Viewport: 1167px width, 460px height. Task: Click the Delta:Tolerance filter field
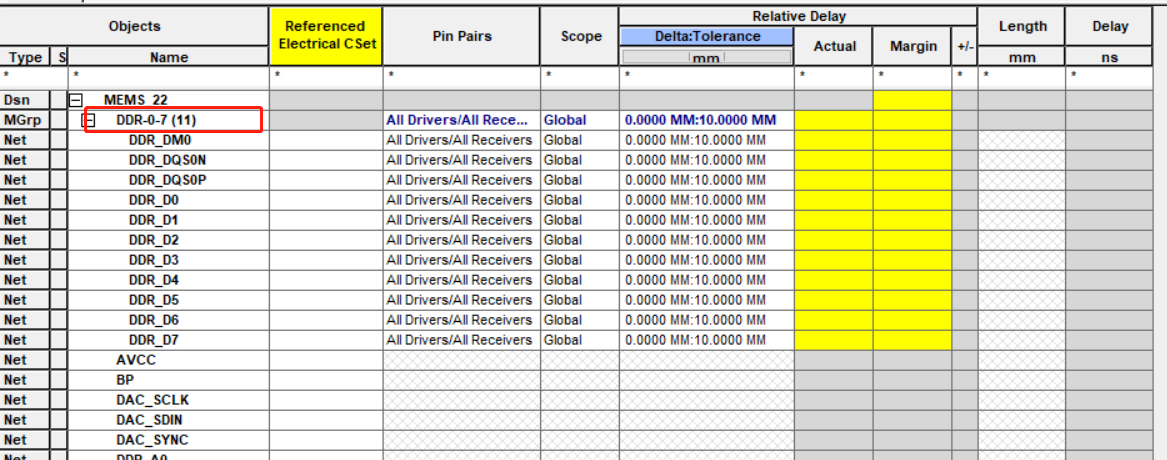707,77
